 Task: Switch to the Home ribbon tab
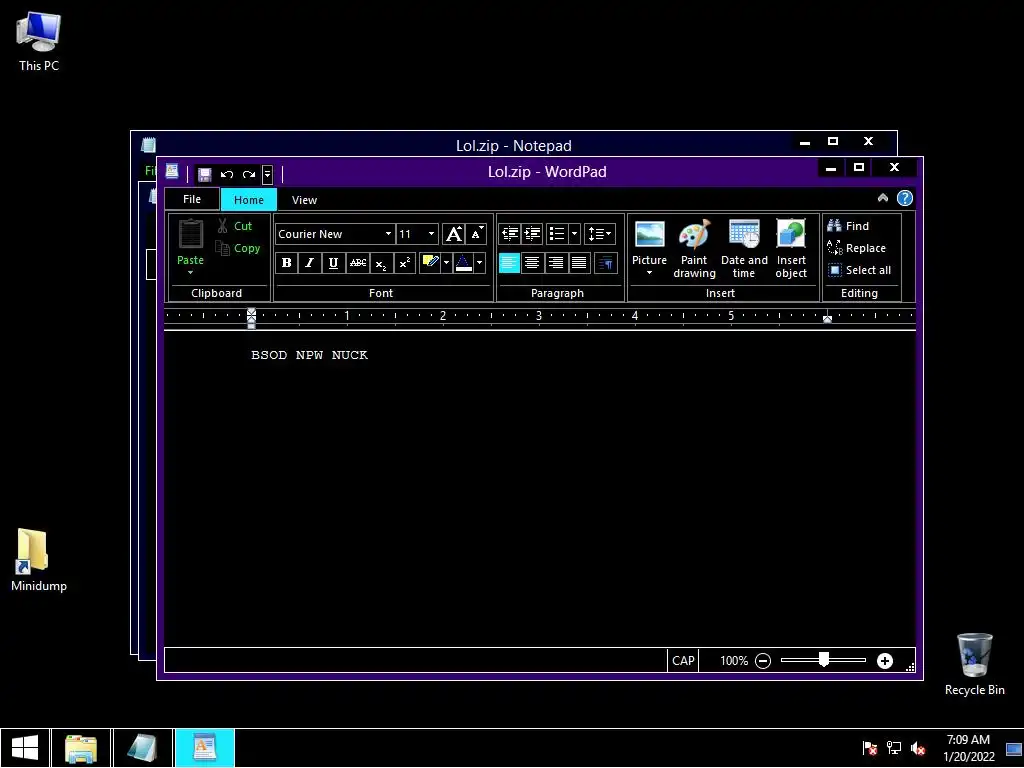249,200
